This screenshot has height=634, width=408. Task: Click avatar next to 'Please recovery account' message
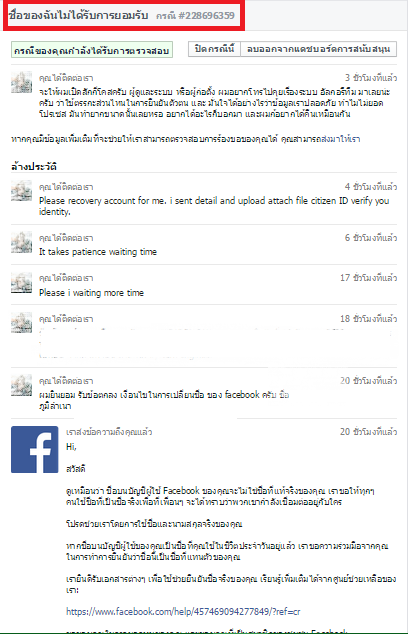point(21,191)
